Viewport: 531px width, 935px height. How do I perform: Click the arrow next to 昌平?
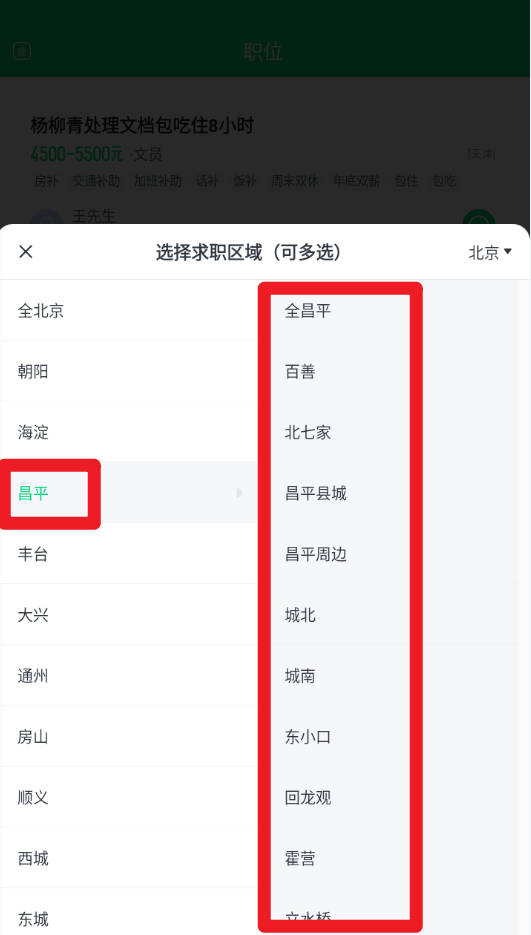(x=239, y=493)
